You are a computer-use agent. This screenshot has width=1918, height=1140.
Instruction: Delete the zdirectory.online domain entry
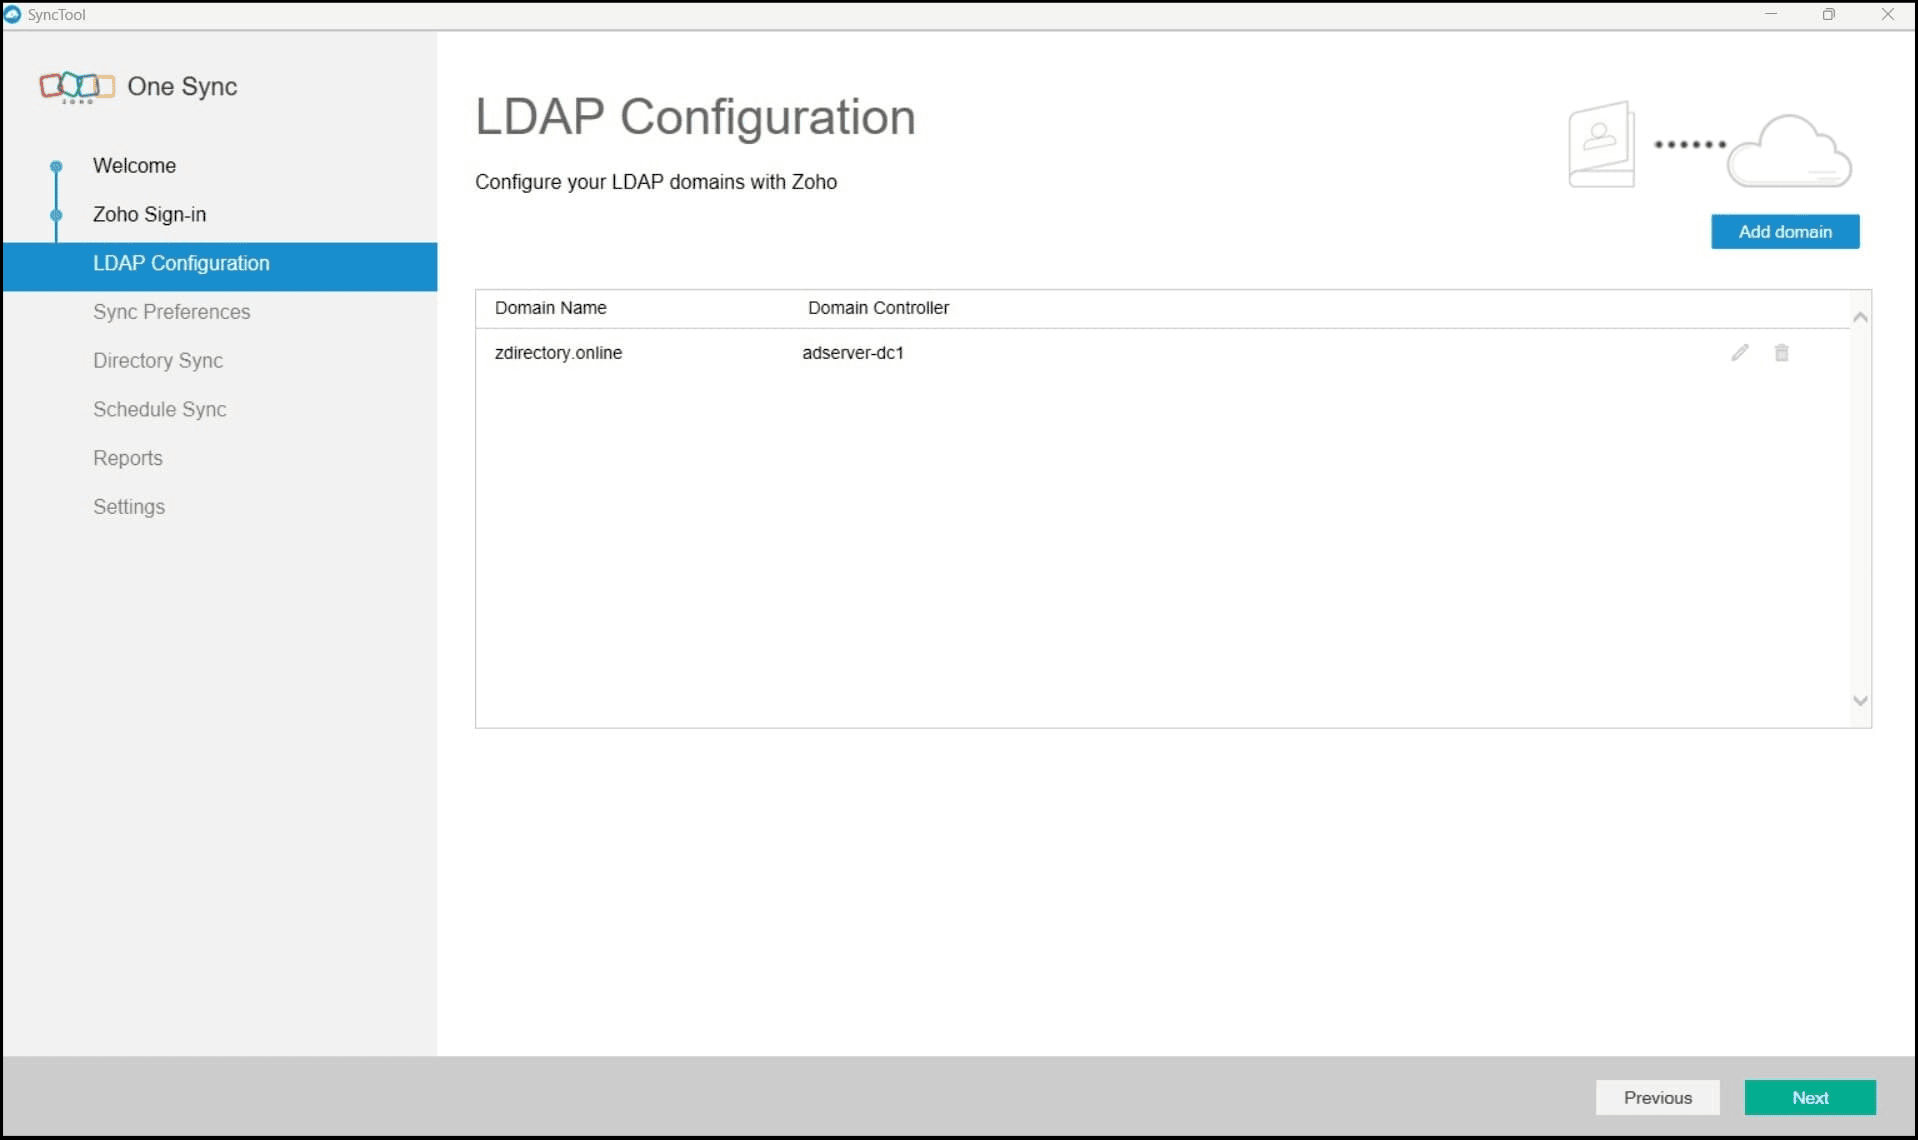tap(1781, 353)
